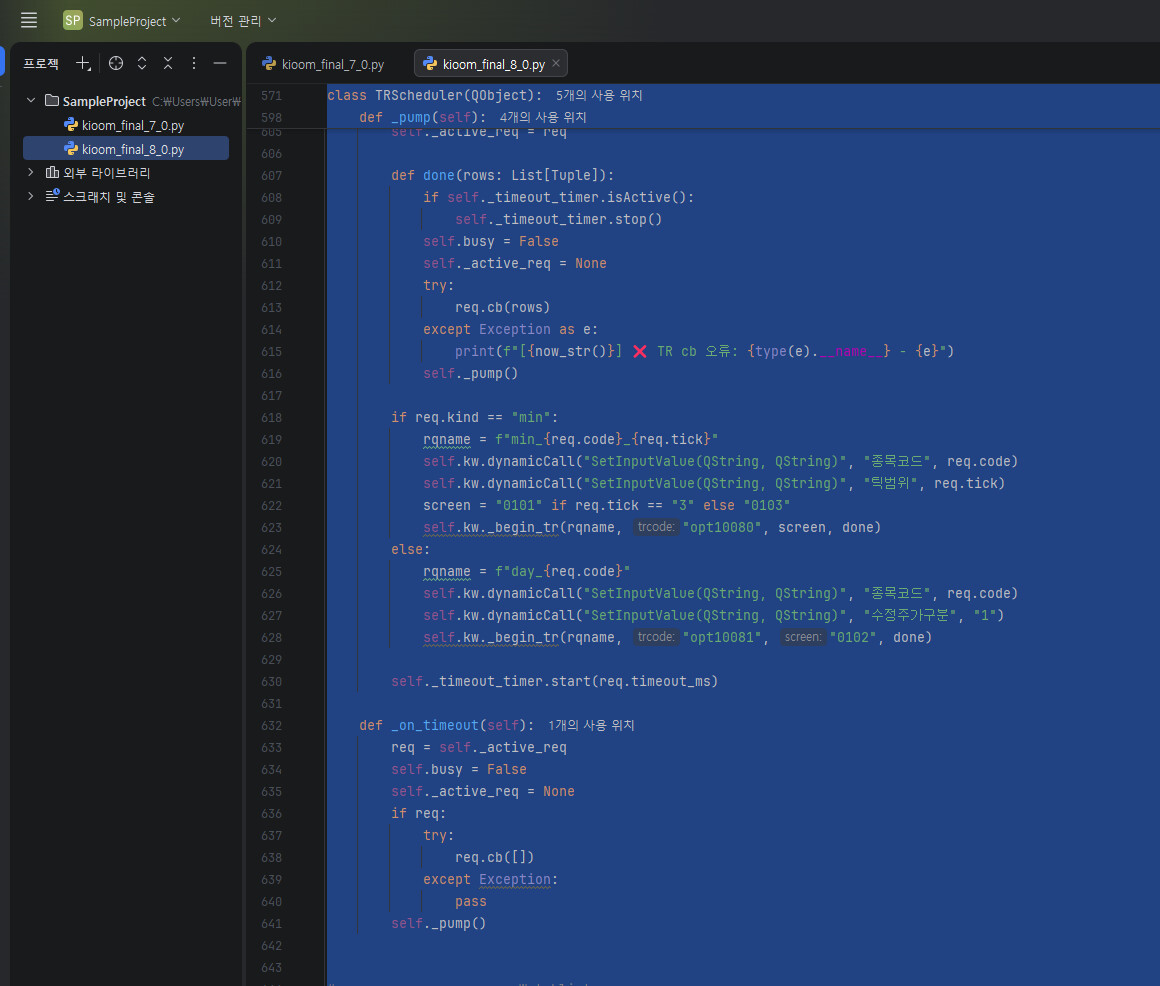Open 5개의 사용 위치 usages link

(x=599, y=95)
